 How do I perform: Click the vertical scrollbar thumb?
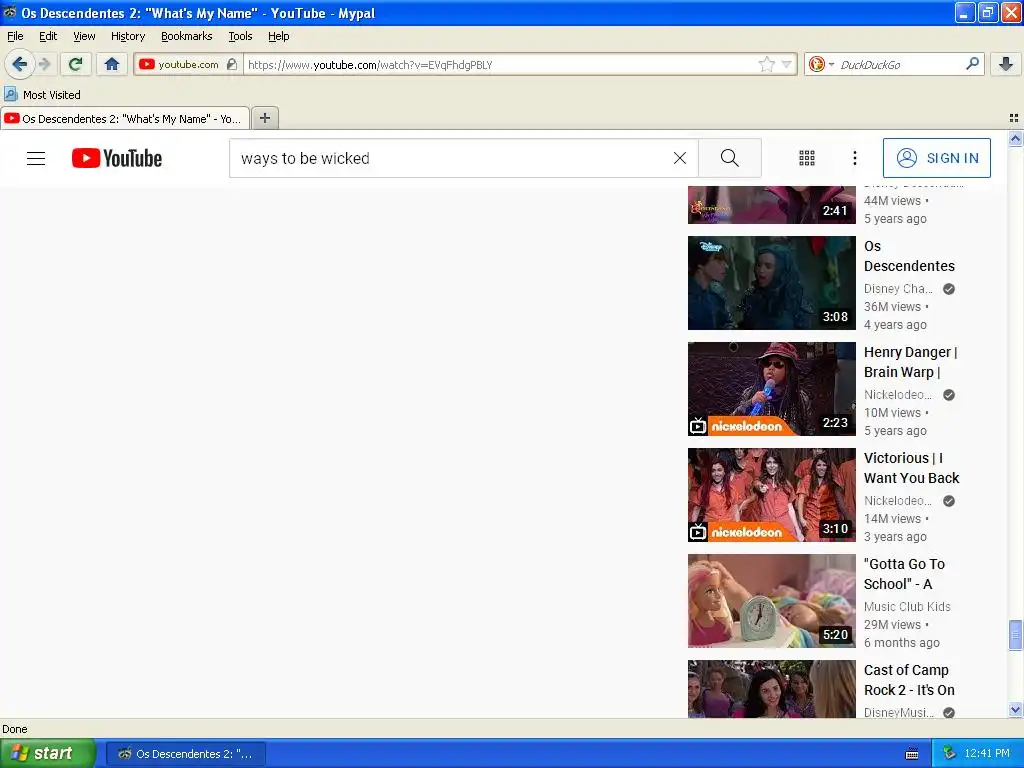[1015, 635]
